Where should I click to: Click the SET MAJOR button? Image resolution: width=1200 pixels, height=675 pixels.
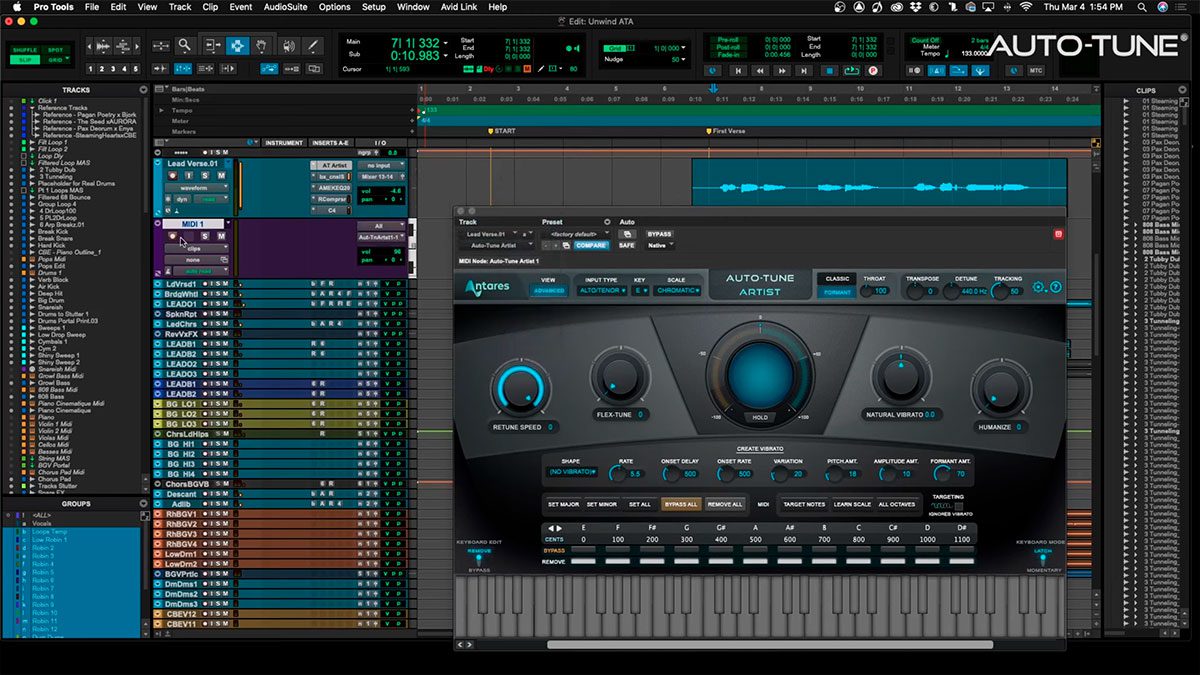click(563, 505)
